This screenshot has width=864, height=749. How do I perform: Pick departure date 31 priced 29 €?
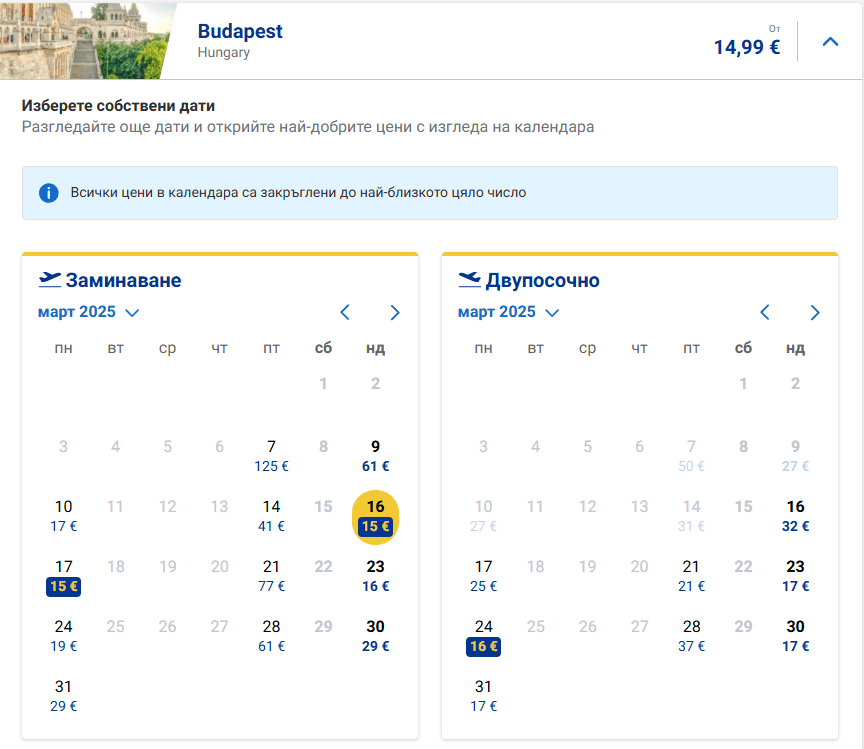pyautogui.click(x=64, y=696)
